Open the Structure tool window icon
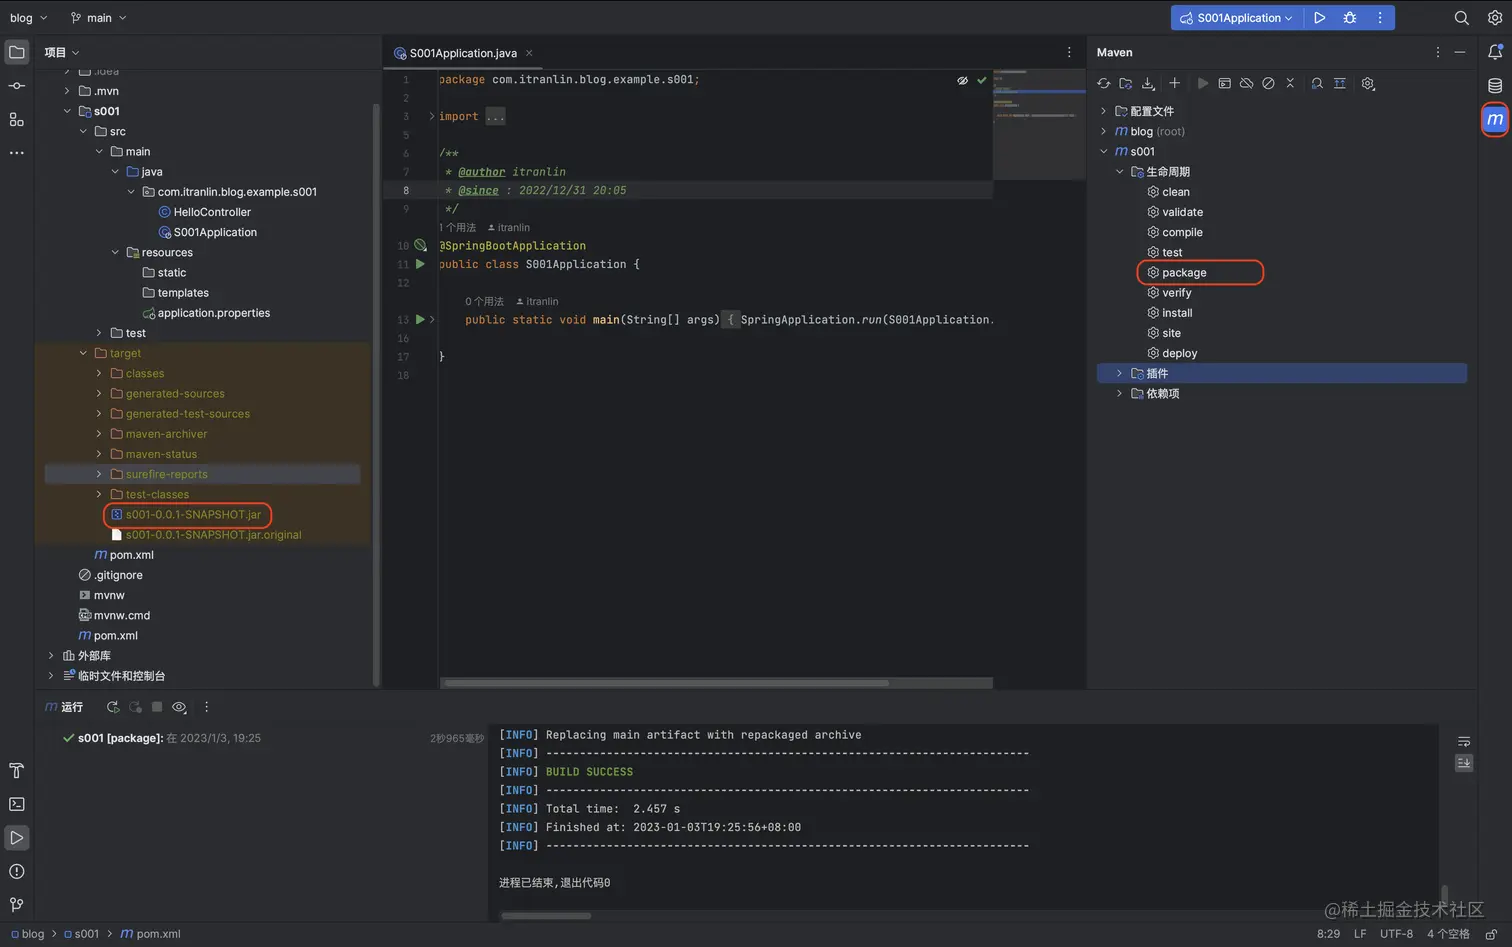Screen dimensions: 1512x947 [x=17, y=119]
